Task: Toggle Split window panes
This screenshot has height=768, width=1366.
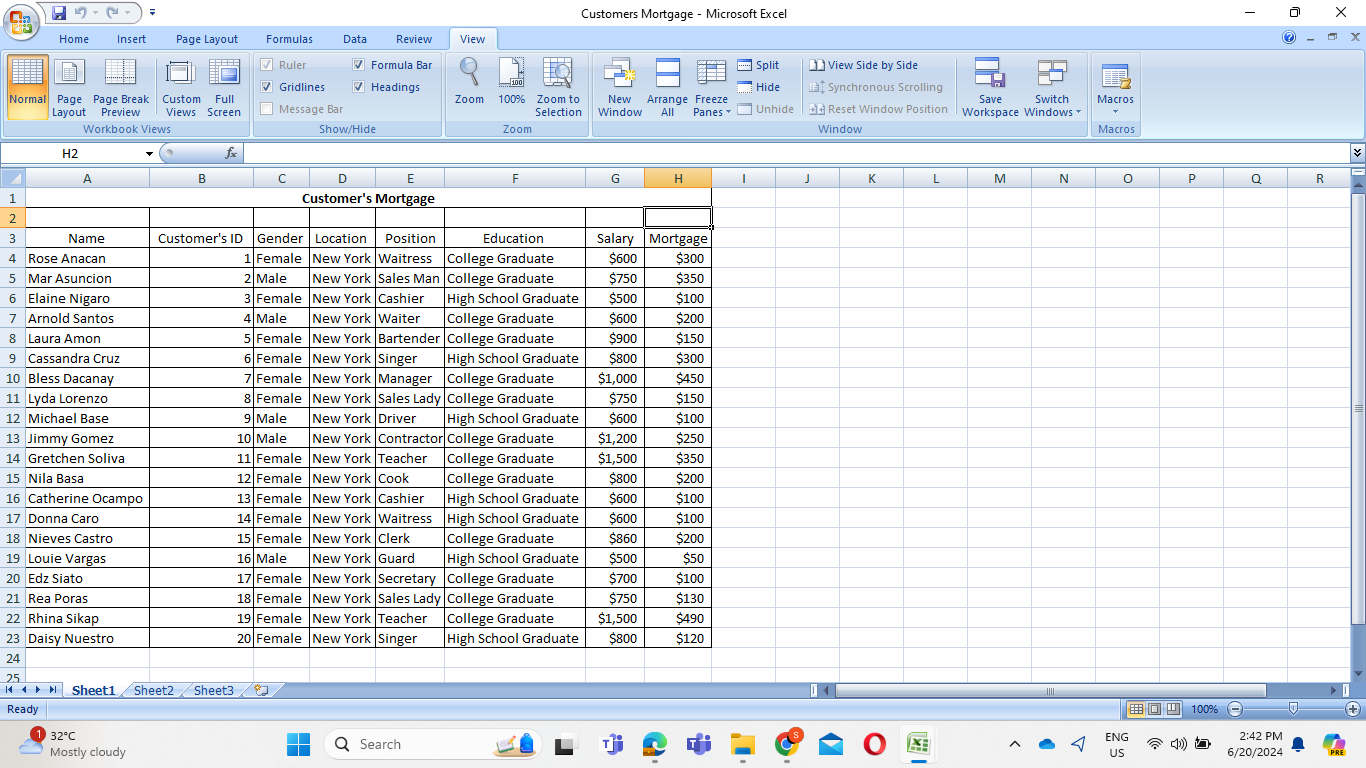Action: pos(758,65)
